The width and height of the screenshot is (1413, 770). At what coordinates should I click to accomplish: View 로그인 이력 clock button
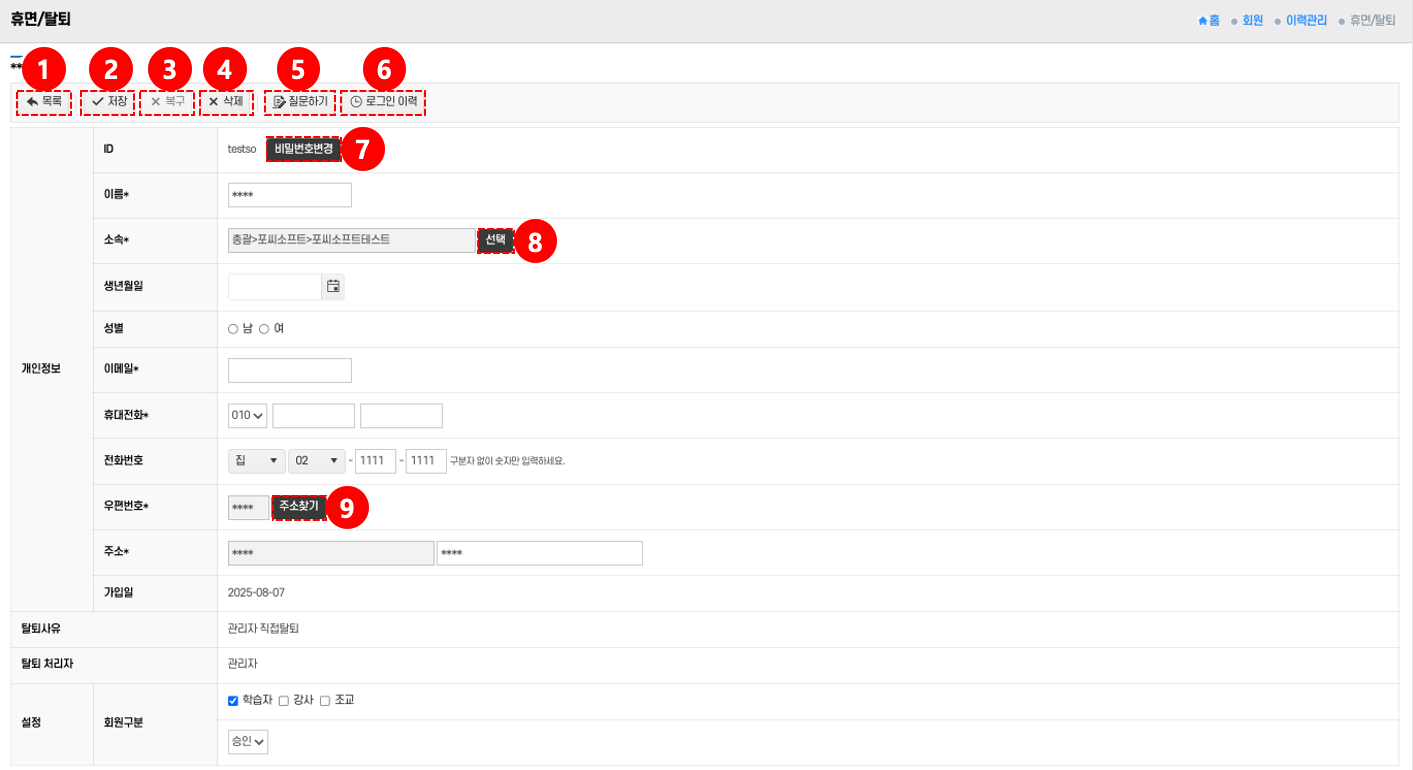tap(383, 102)
